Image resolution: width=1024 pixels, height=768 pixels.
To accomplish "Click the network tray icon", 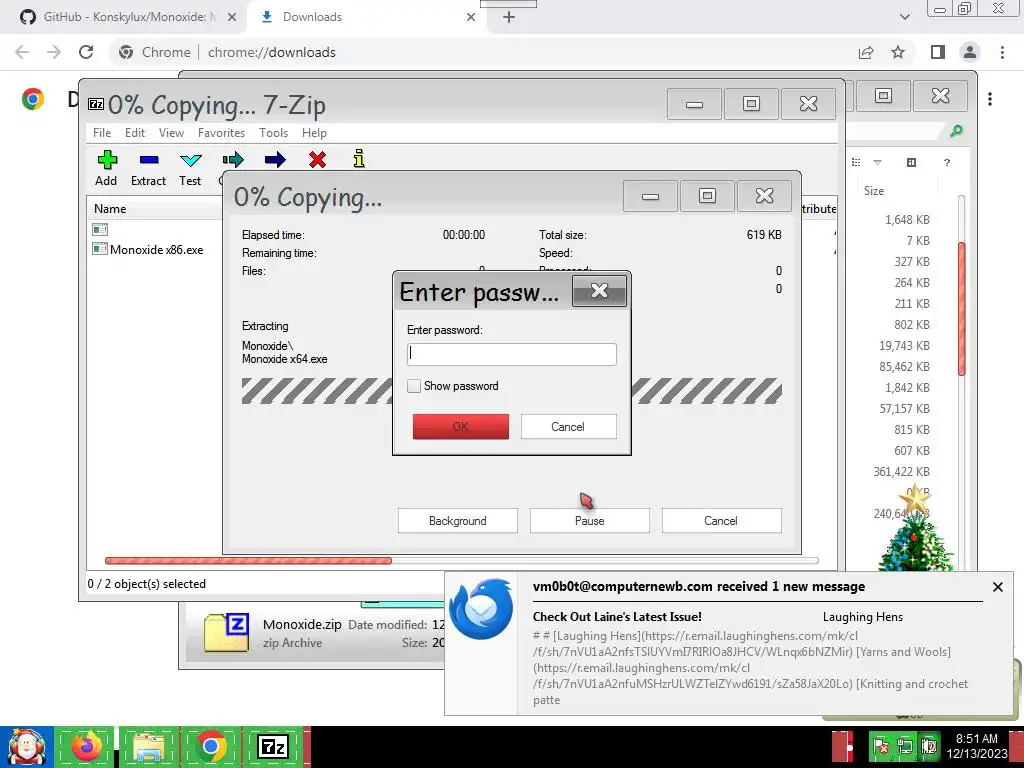I will [x=904, y=746].
